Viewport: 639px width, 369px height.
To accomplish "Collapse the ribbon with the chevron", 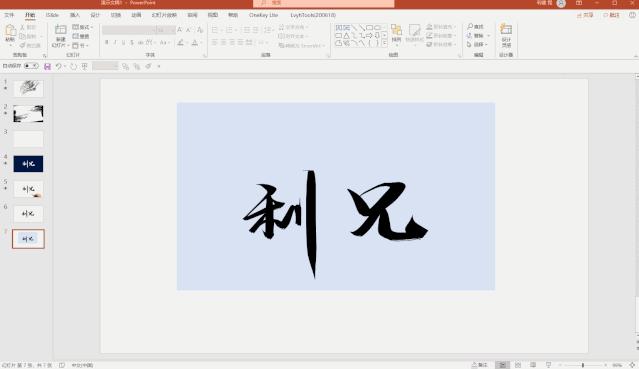I will pyautogui.click(x=635, y=56).
